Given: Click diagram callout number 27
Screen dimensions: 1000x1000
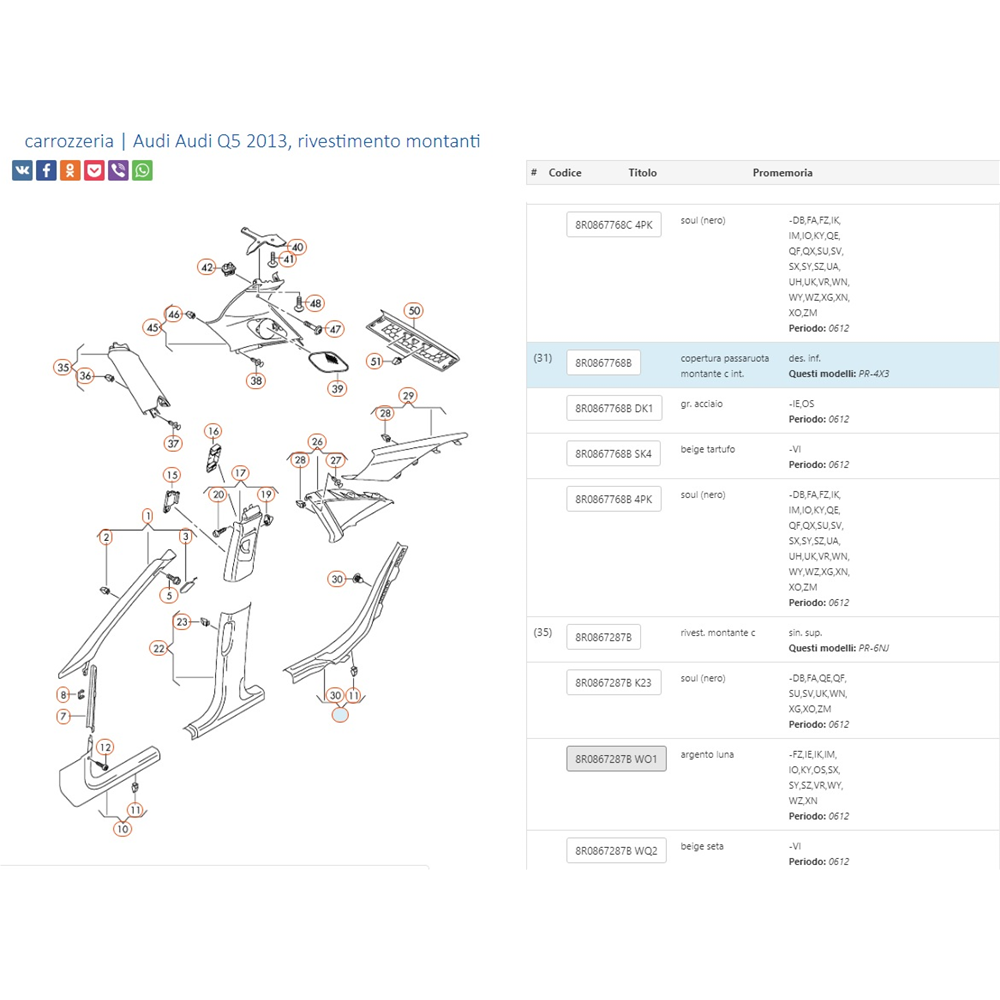Looking at the screenshot, I should coord(335,460).
